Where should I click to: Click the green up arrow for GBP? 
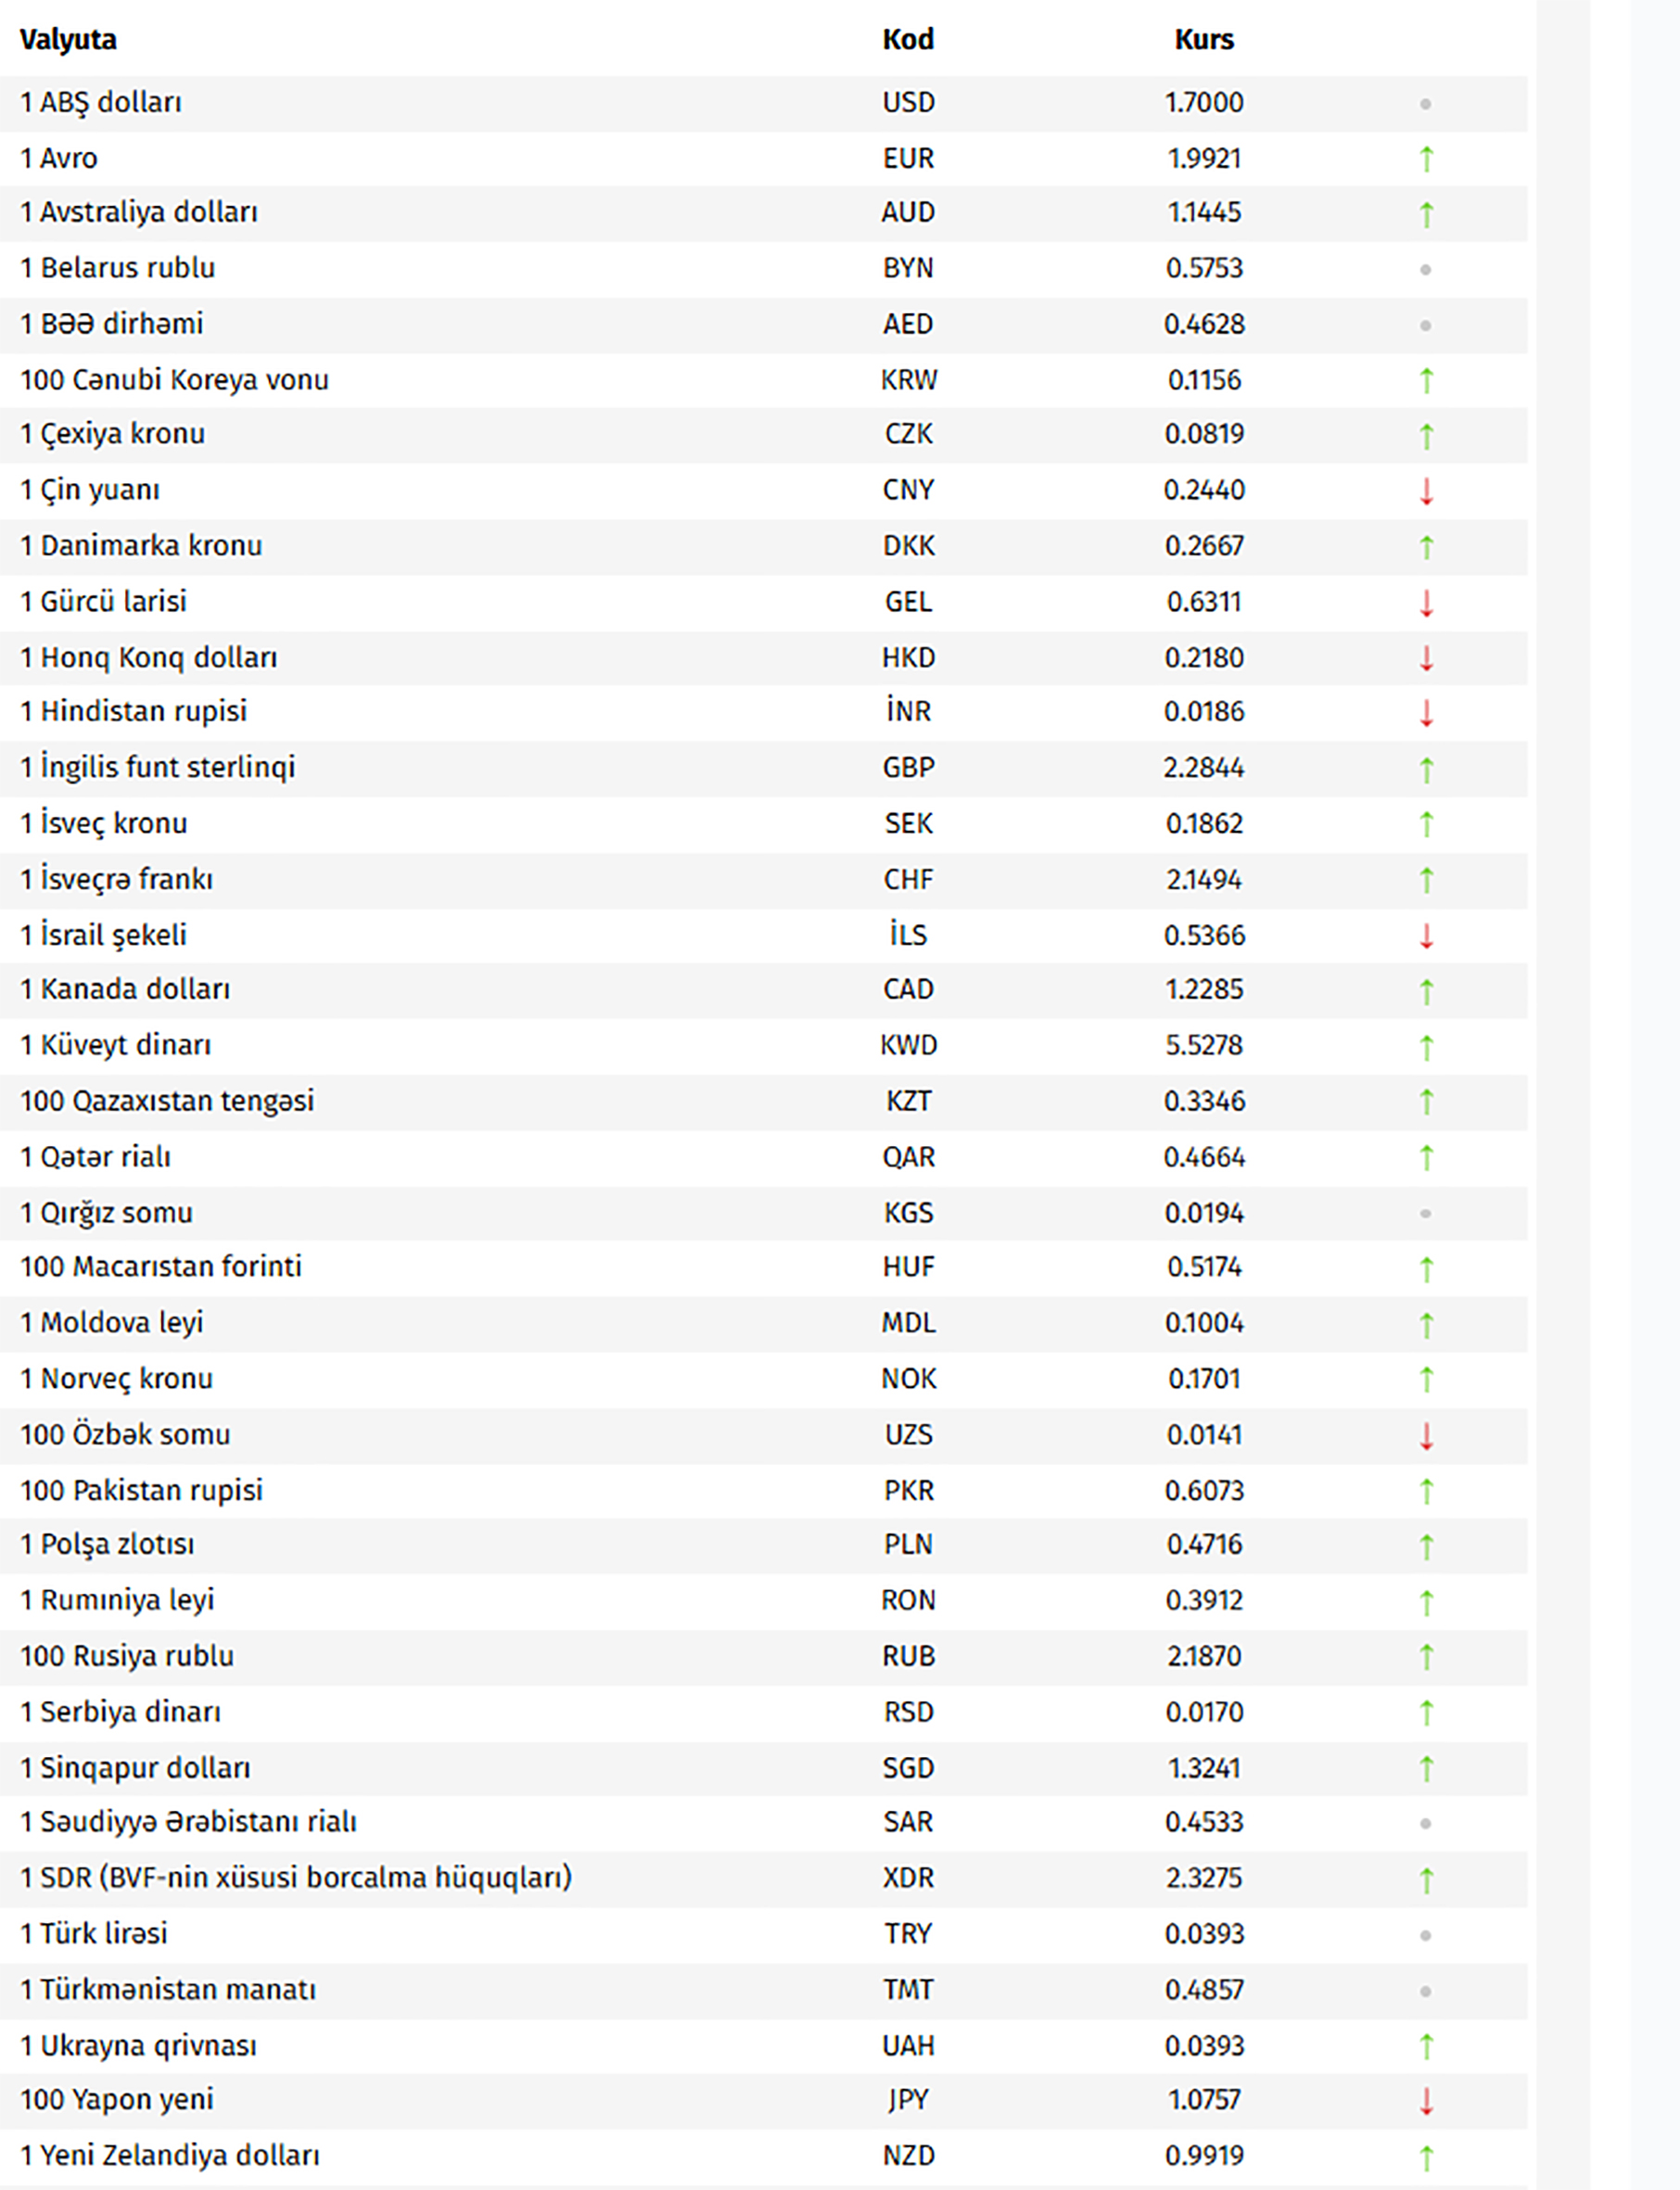[1426, 769]
